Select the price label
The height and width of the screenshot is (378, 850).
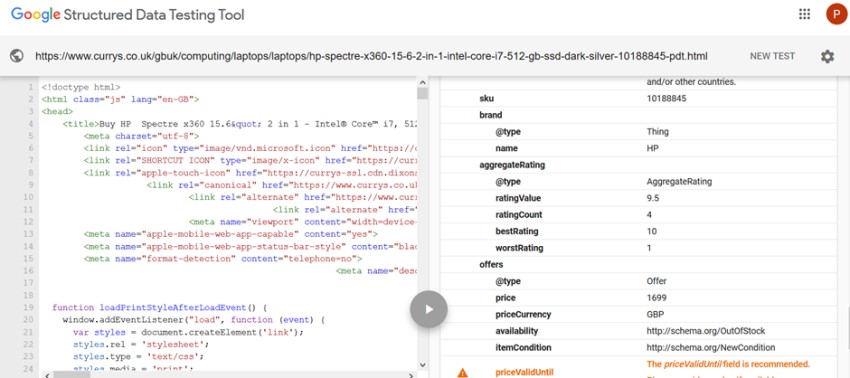[x=505, y=298]
